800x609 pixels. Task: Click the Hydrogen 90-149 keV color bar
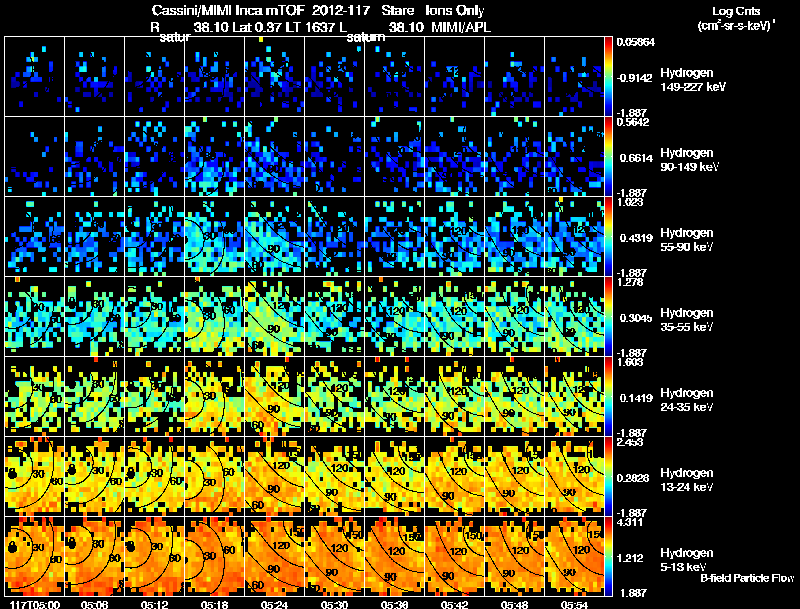pyautogui.click(x=608, y=157)
